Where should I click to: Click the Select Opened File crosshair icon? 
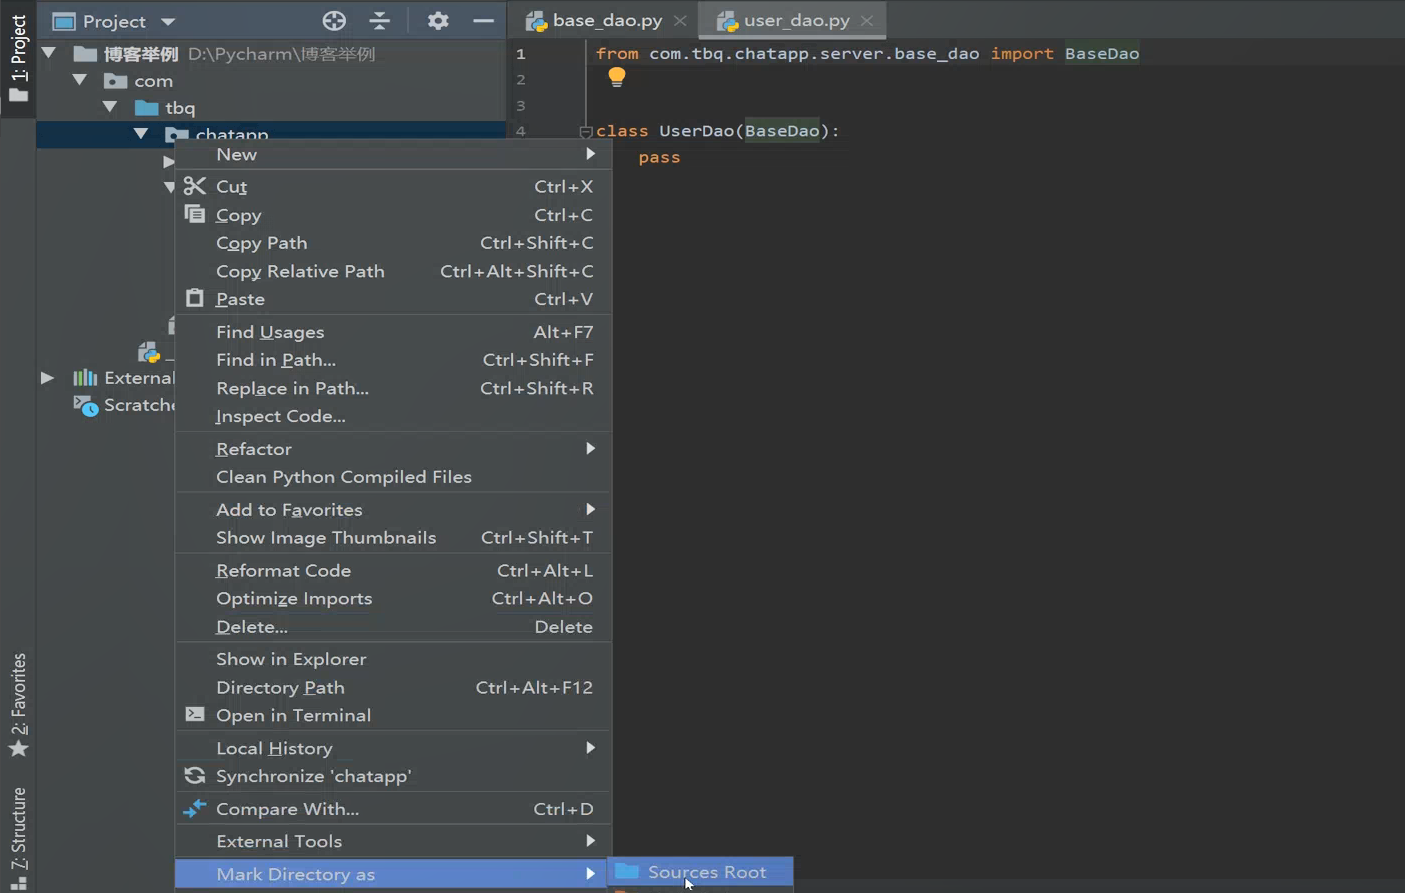coord(334,20)
